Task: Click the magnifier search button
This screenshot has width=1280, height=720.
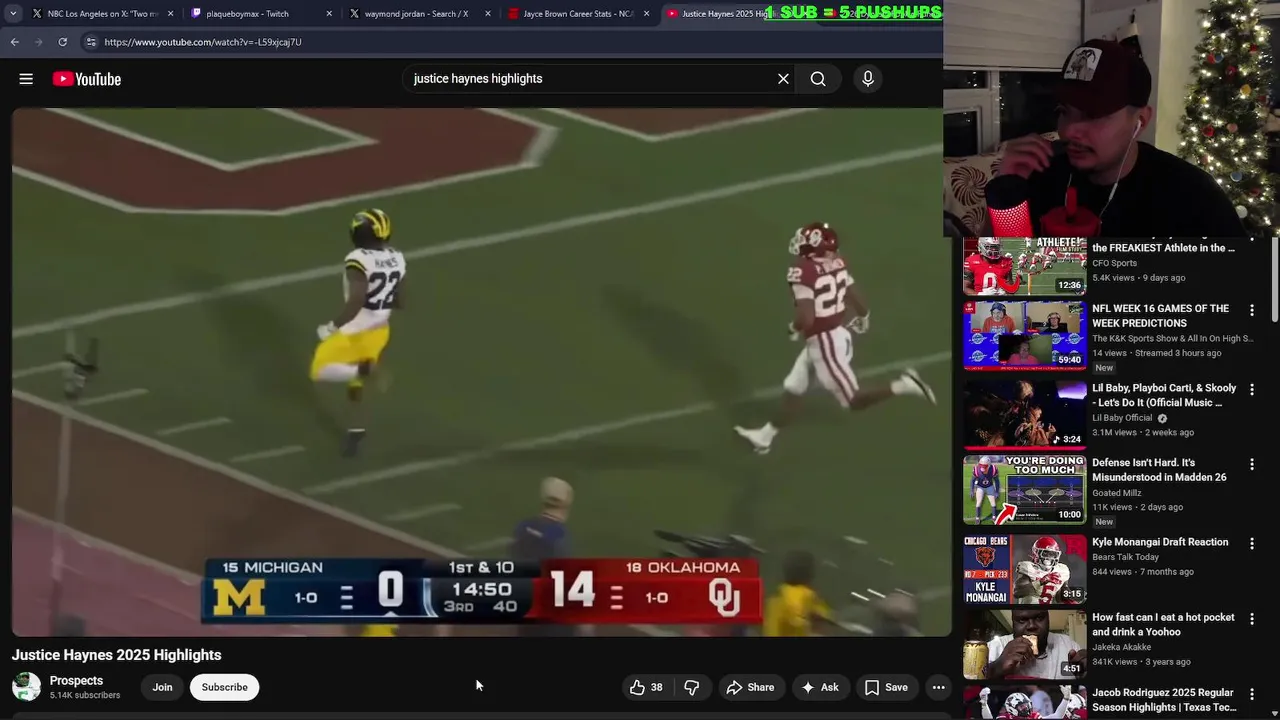Action: click(818, 79)
